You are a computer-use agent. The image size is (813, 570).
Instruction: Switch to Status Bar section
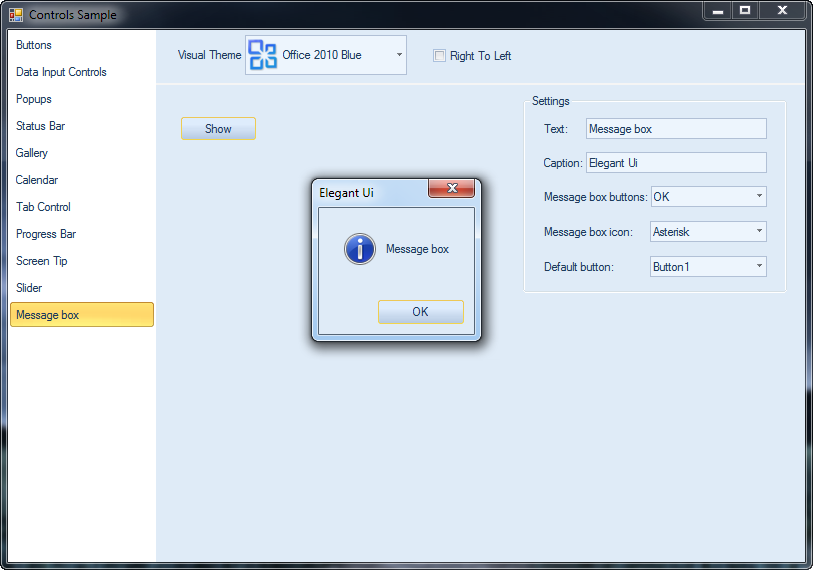[82, 126]
